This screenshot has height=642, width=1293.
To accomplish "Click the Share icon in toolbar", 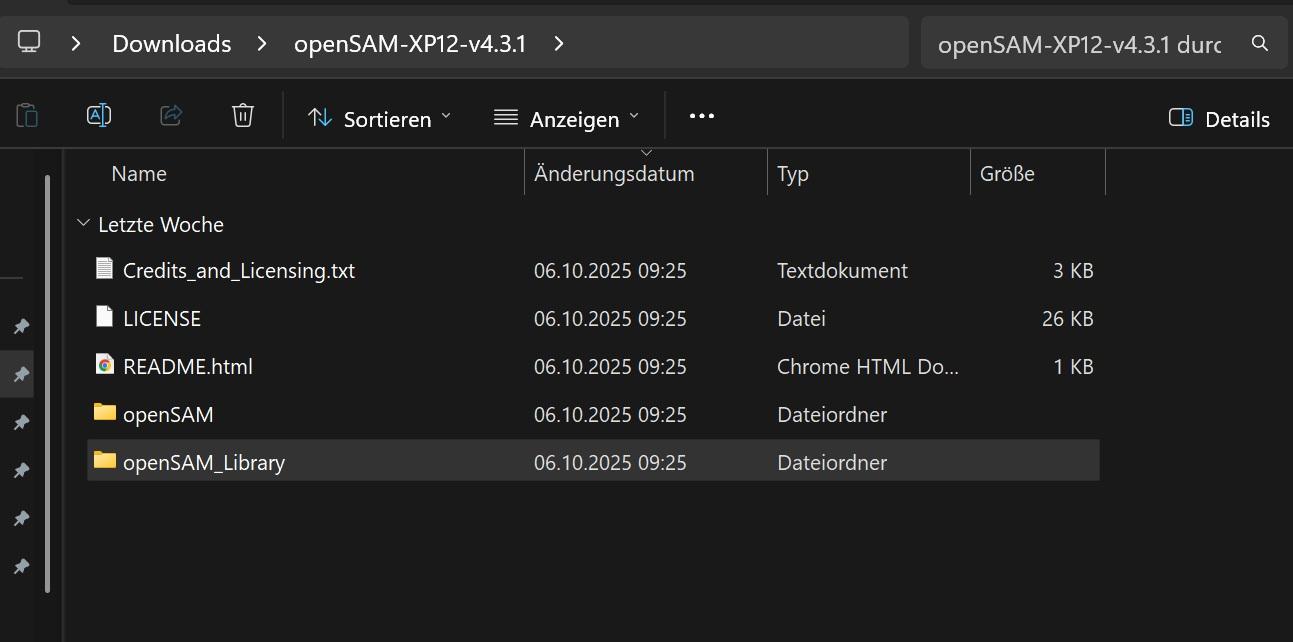I will click(171, 116).
